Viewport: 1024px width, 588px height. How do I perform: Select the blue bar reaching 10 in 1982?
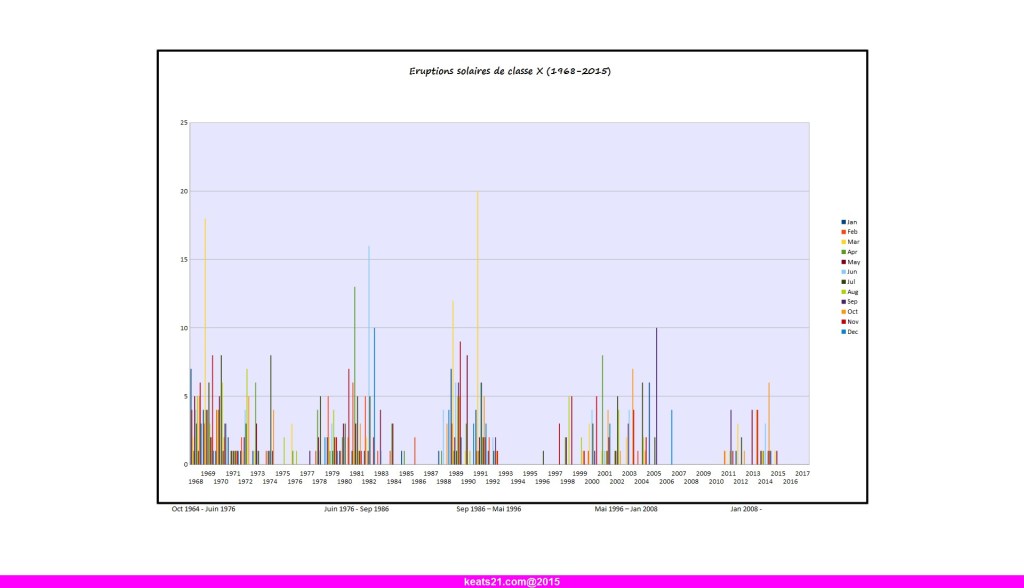[374, 397]
